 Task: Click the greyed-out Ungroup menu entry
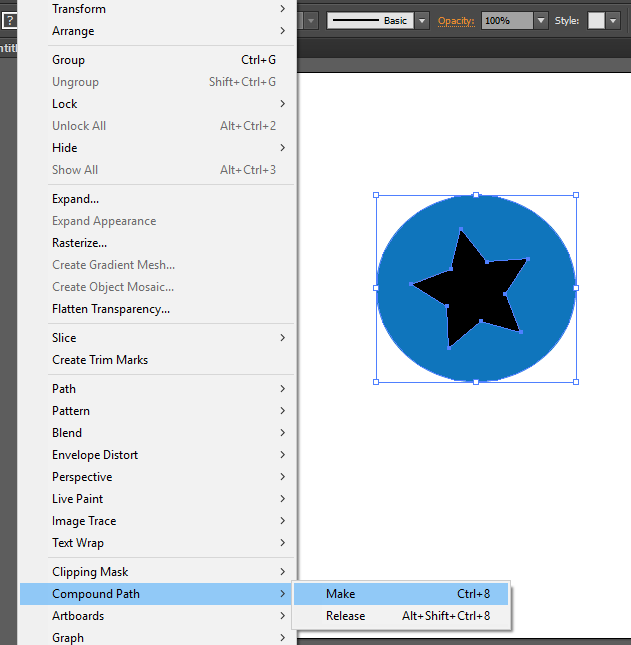tap(158, 82)
